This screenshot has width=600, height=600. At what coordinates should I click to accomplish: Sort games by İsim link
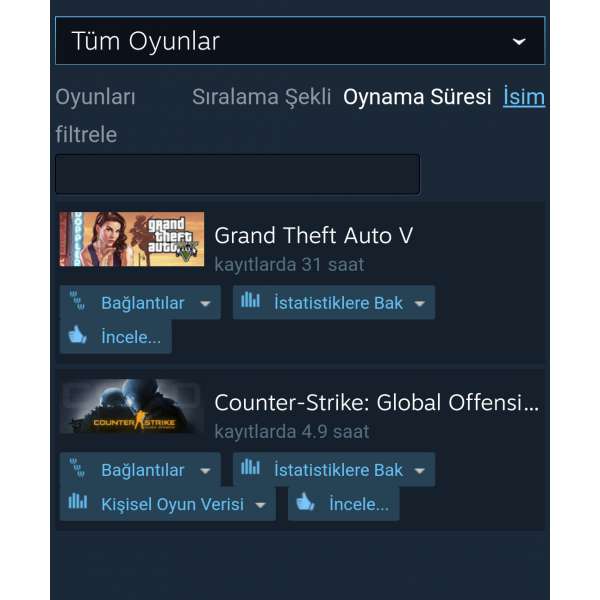pyautogui.click(x=524, y=97)
